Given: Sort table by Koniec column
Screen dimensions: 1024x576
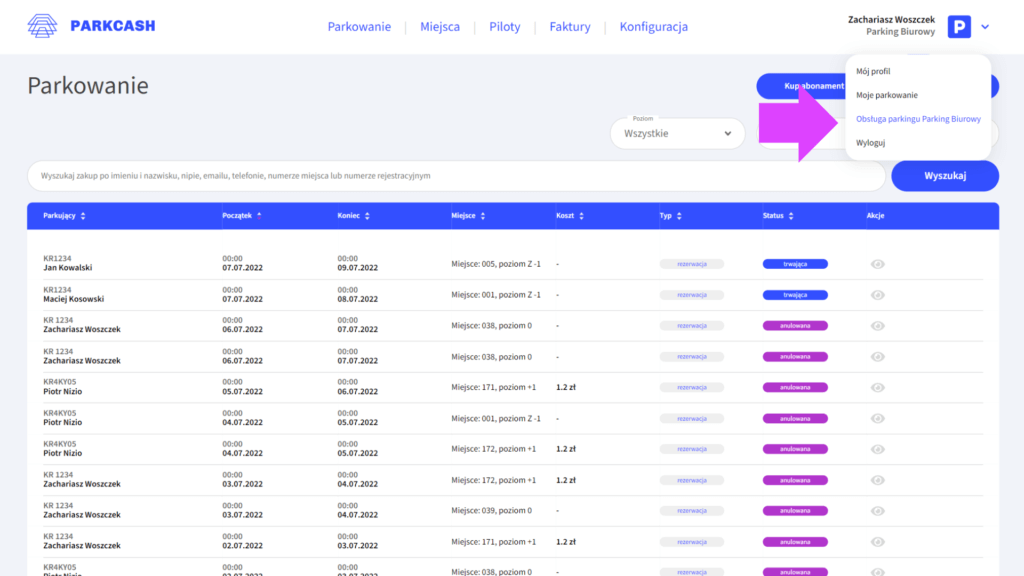Looking at the screenshot, I should 354,216.
